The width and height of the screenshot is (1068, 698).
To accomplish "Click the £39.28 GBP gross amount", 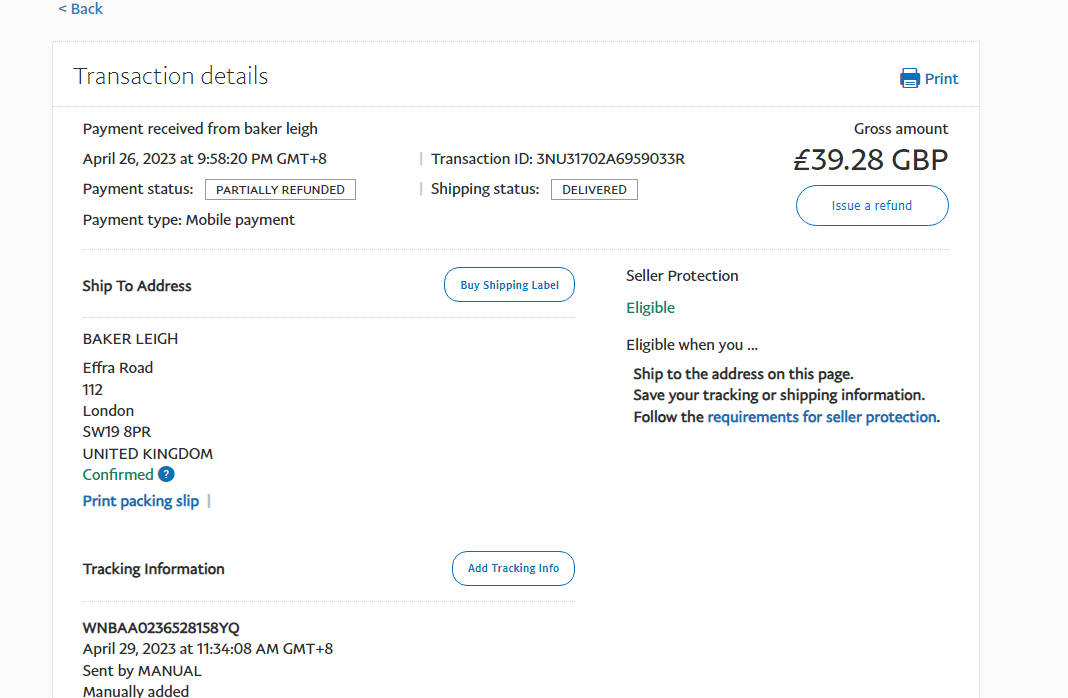I will (x=870, y=160).
